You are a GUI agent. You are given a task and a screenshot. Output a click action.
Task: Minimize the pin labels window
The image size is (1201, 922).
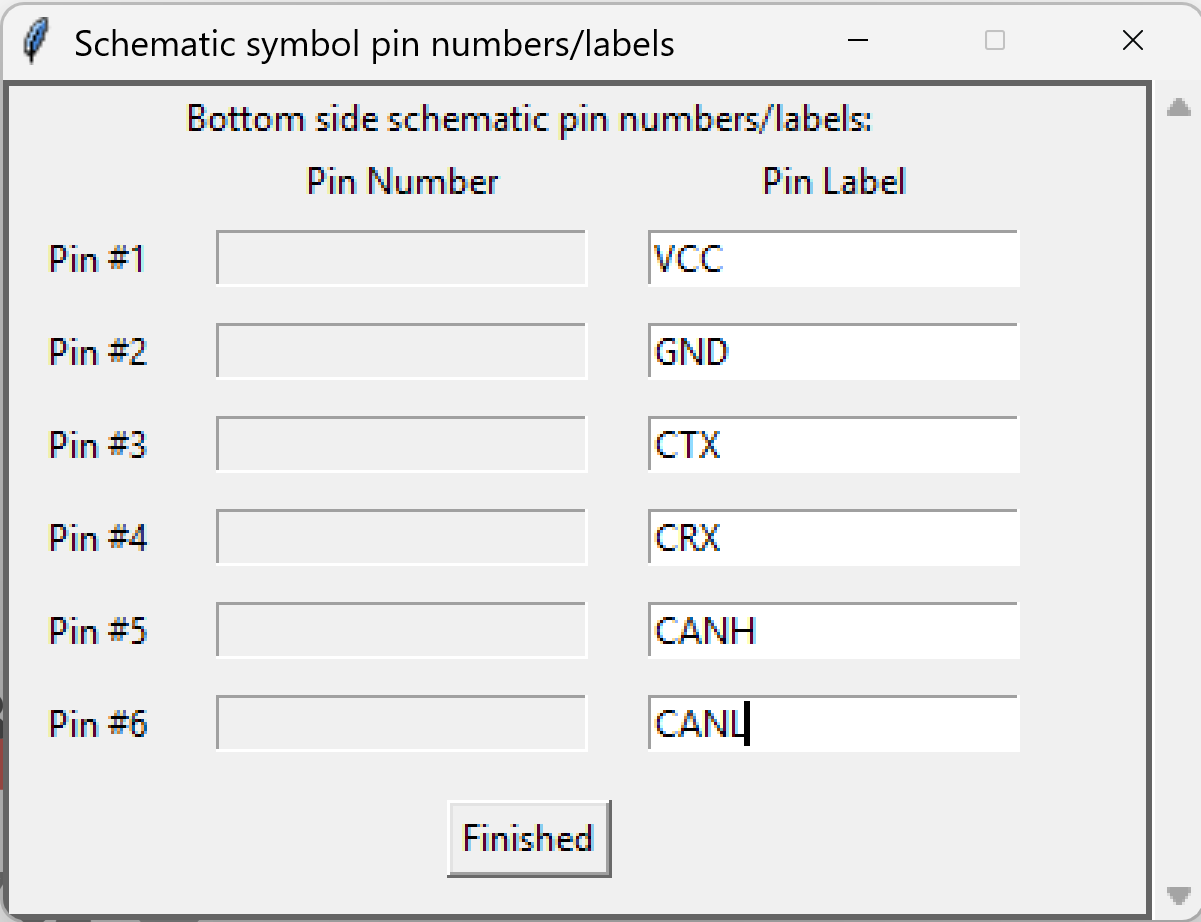coord(857,41)
